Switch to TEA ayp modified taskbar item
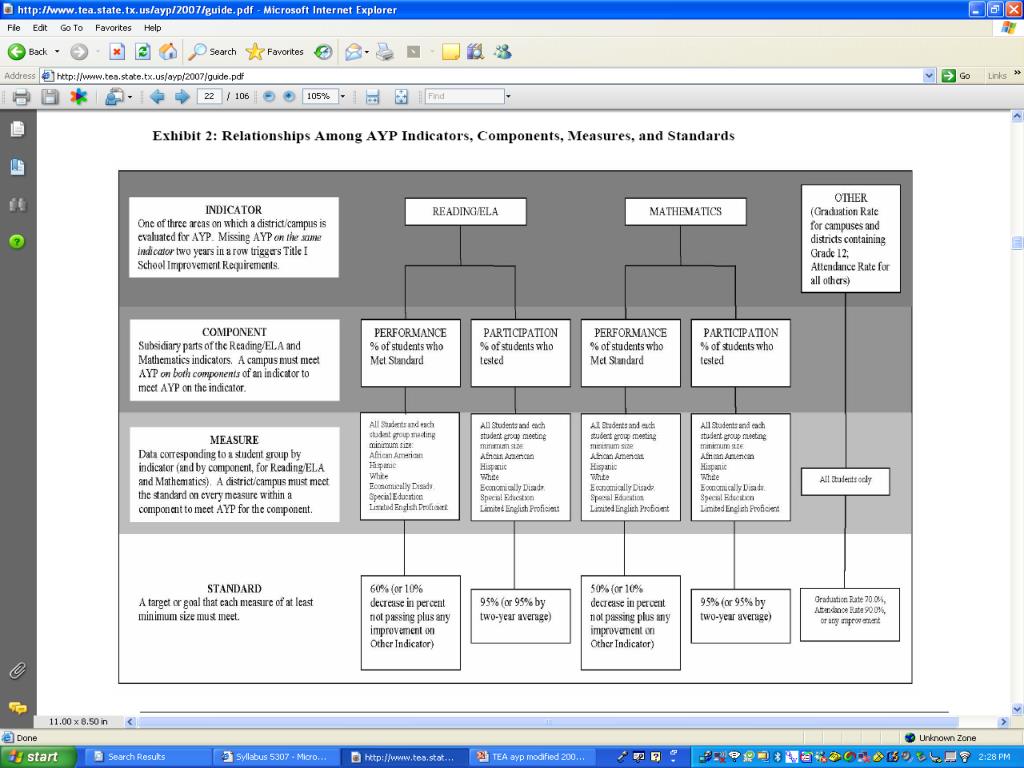Image resolution: width=1024 pixels, height=768 pixels. pos(532,757)
